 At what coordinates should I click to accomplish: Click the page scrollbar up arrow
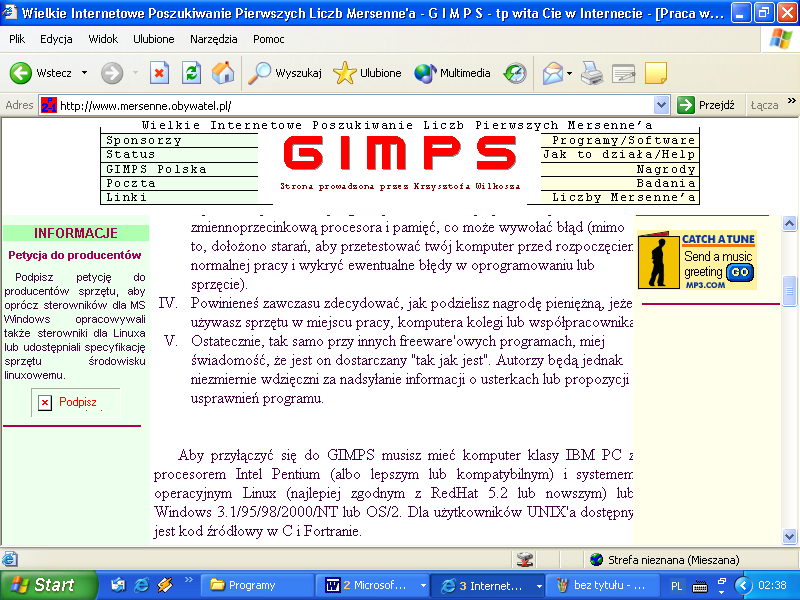[789, 223]
